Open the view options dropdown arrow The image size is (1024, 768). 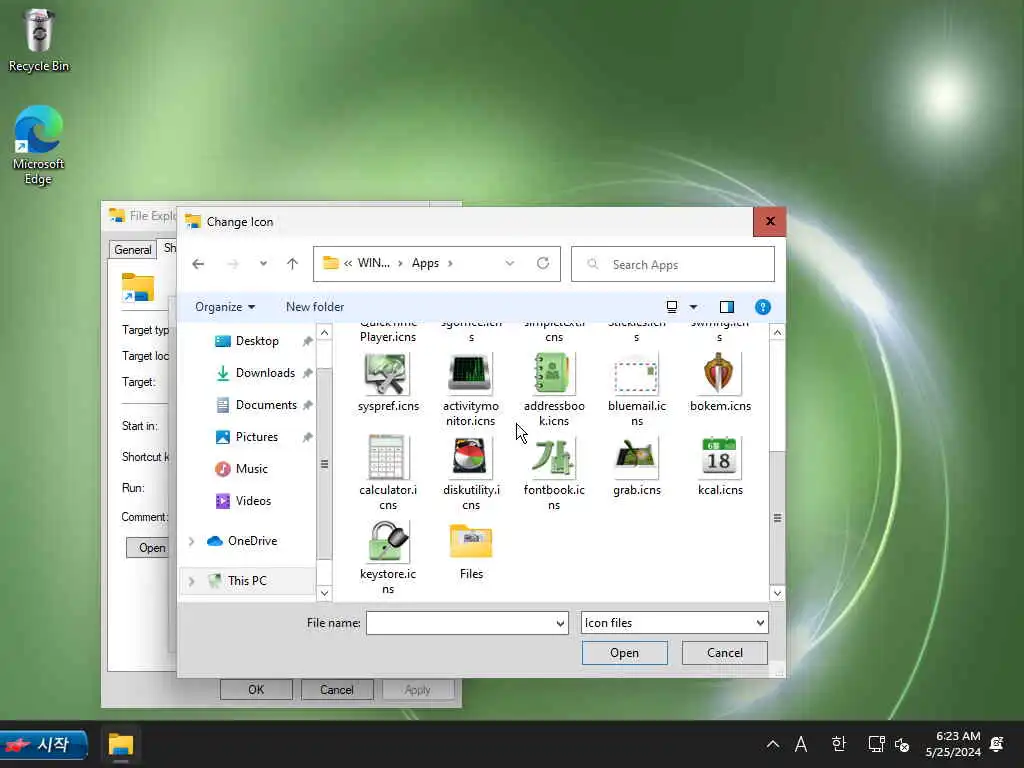(x=694, y=307)
